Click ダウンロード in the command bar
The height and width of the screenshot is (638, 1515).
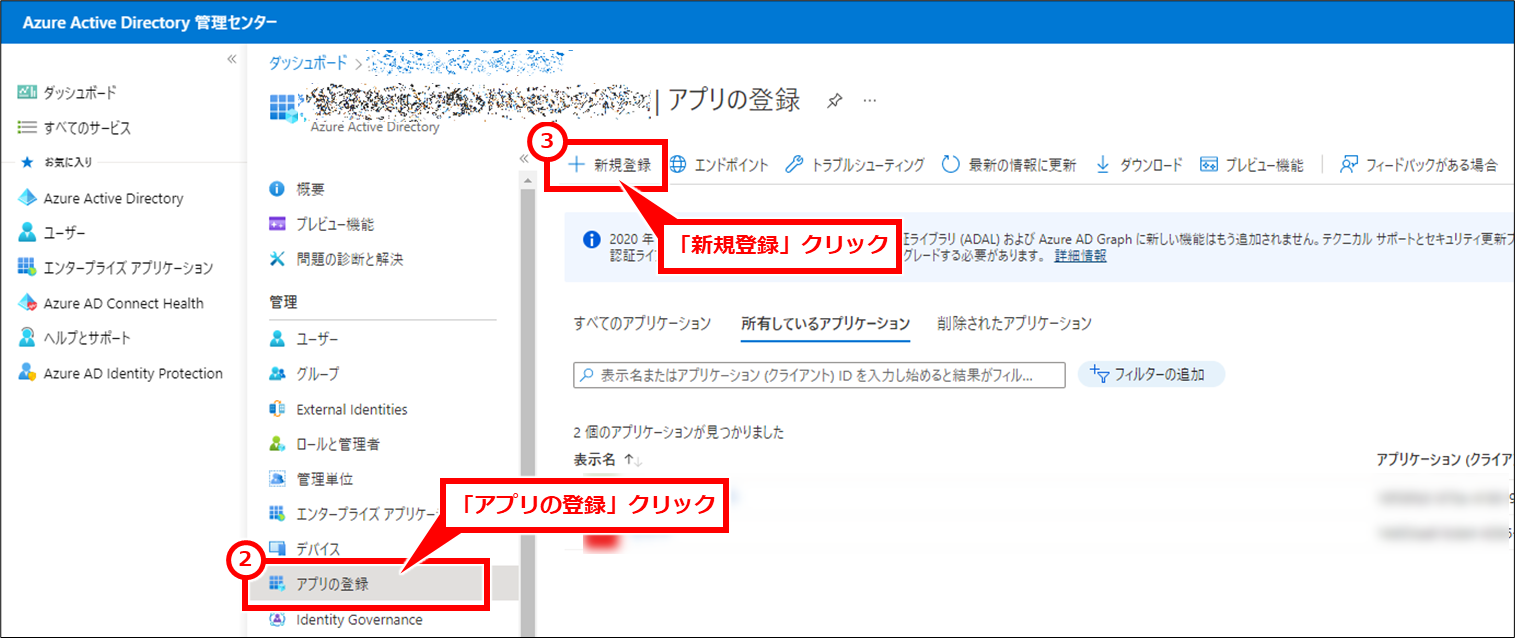[x=1139, y=165]
